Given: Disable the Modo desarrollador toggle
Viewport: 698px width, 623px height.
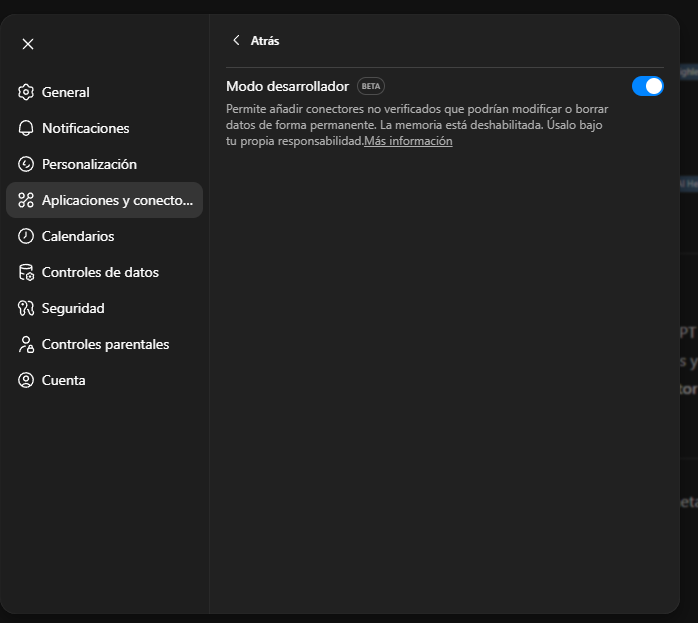Looking at the screenshot, I should pos(648,86).
